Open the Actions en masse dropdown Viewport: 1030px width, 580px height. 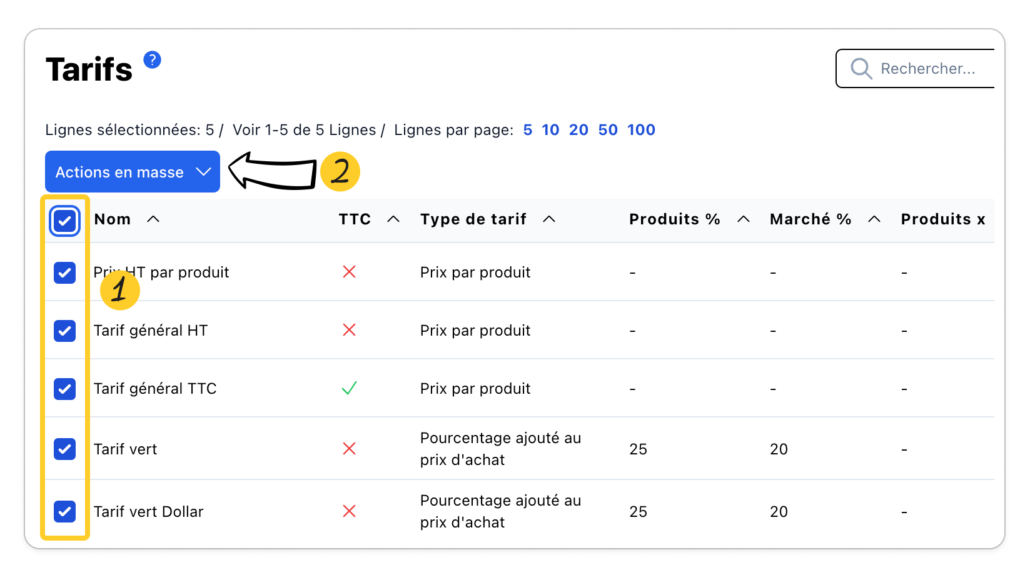click(x=132, y=172)
